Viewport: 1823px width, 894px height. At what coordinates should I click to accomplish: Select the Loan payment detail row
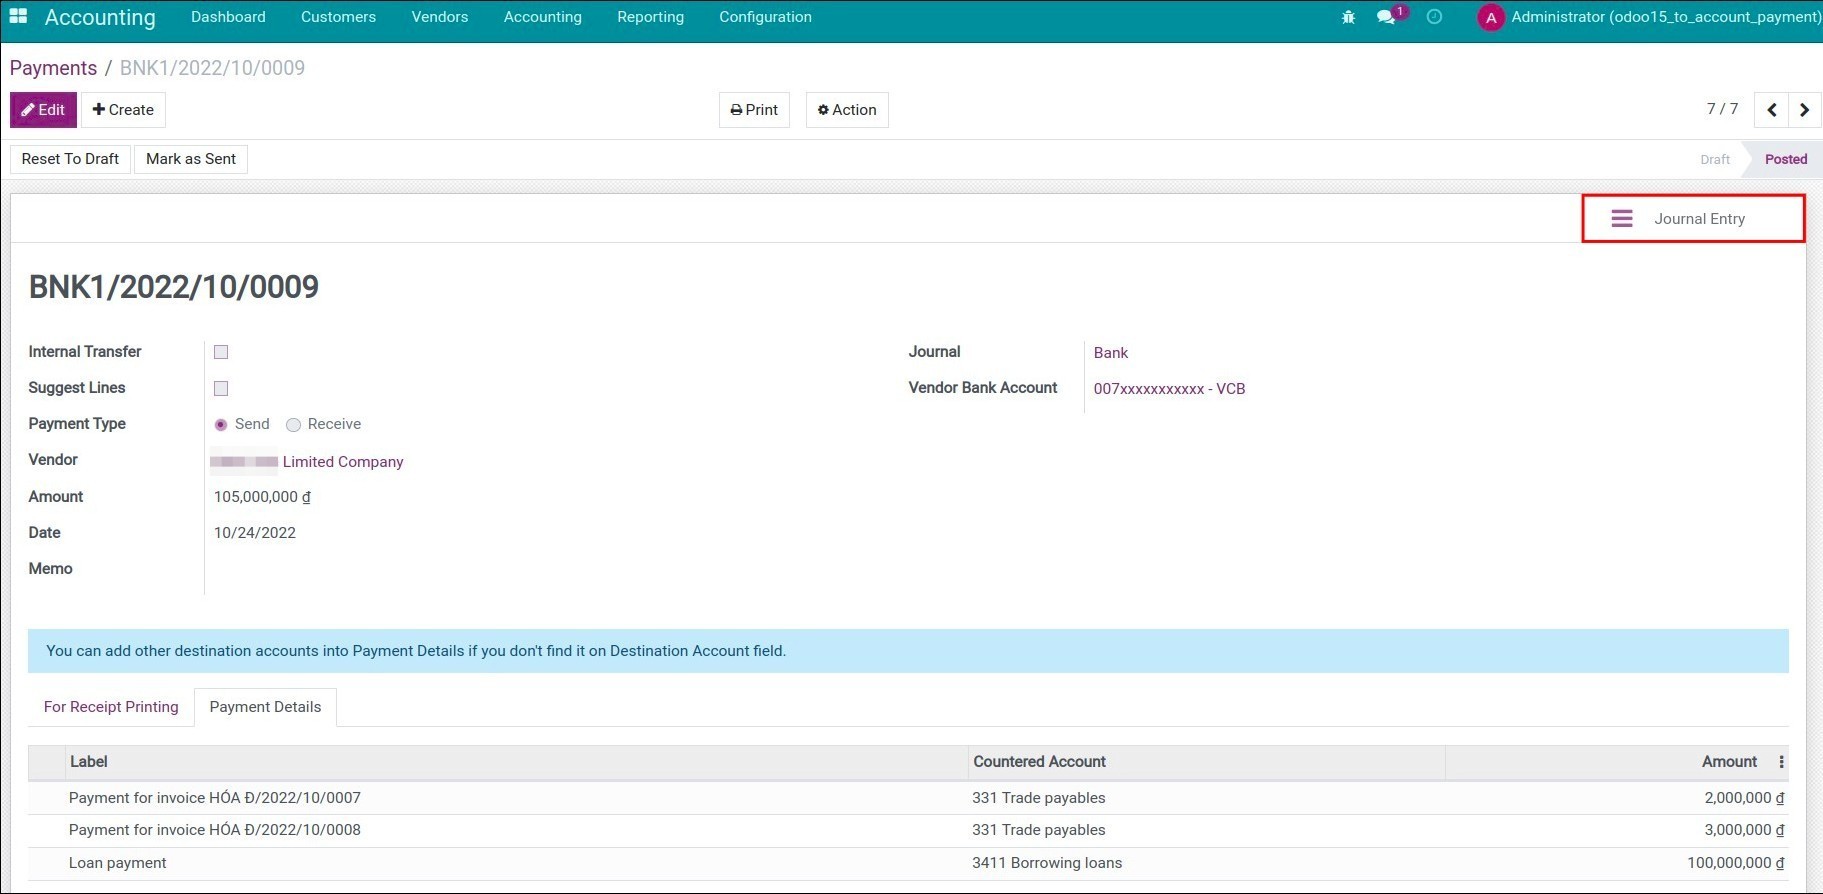pos(500,863)
